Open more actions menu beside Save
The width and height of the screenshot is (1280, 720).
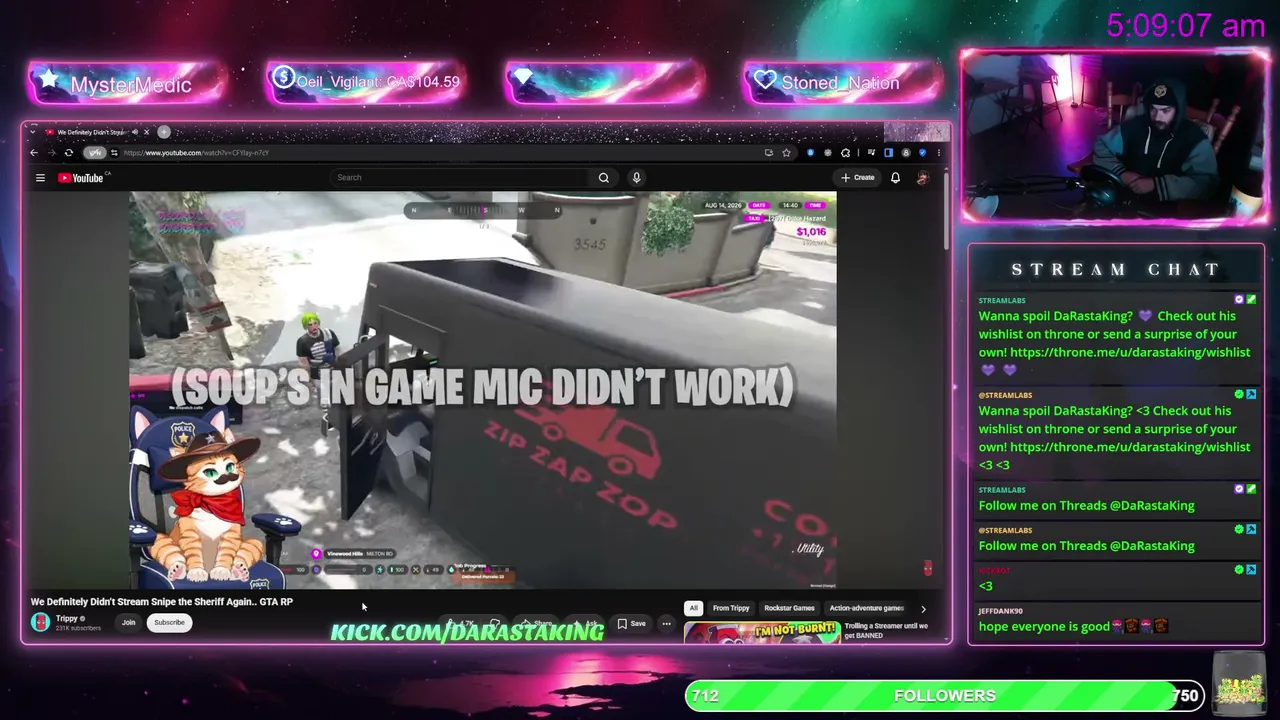pyautogui.click(x=666, y=624)
